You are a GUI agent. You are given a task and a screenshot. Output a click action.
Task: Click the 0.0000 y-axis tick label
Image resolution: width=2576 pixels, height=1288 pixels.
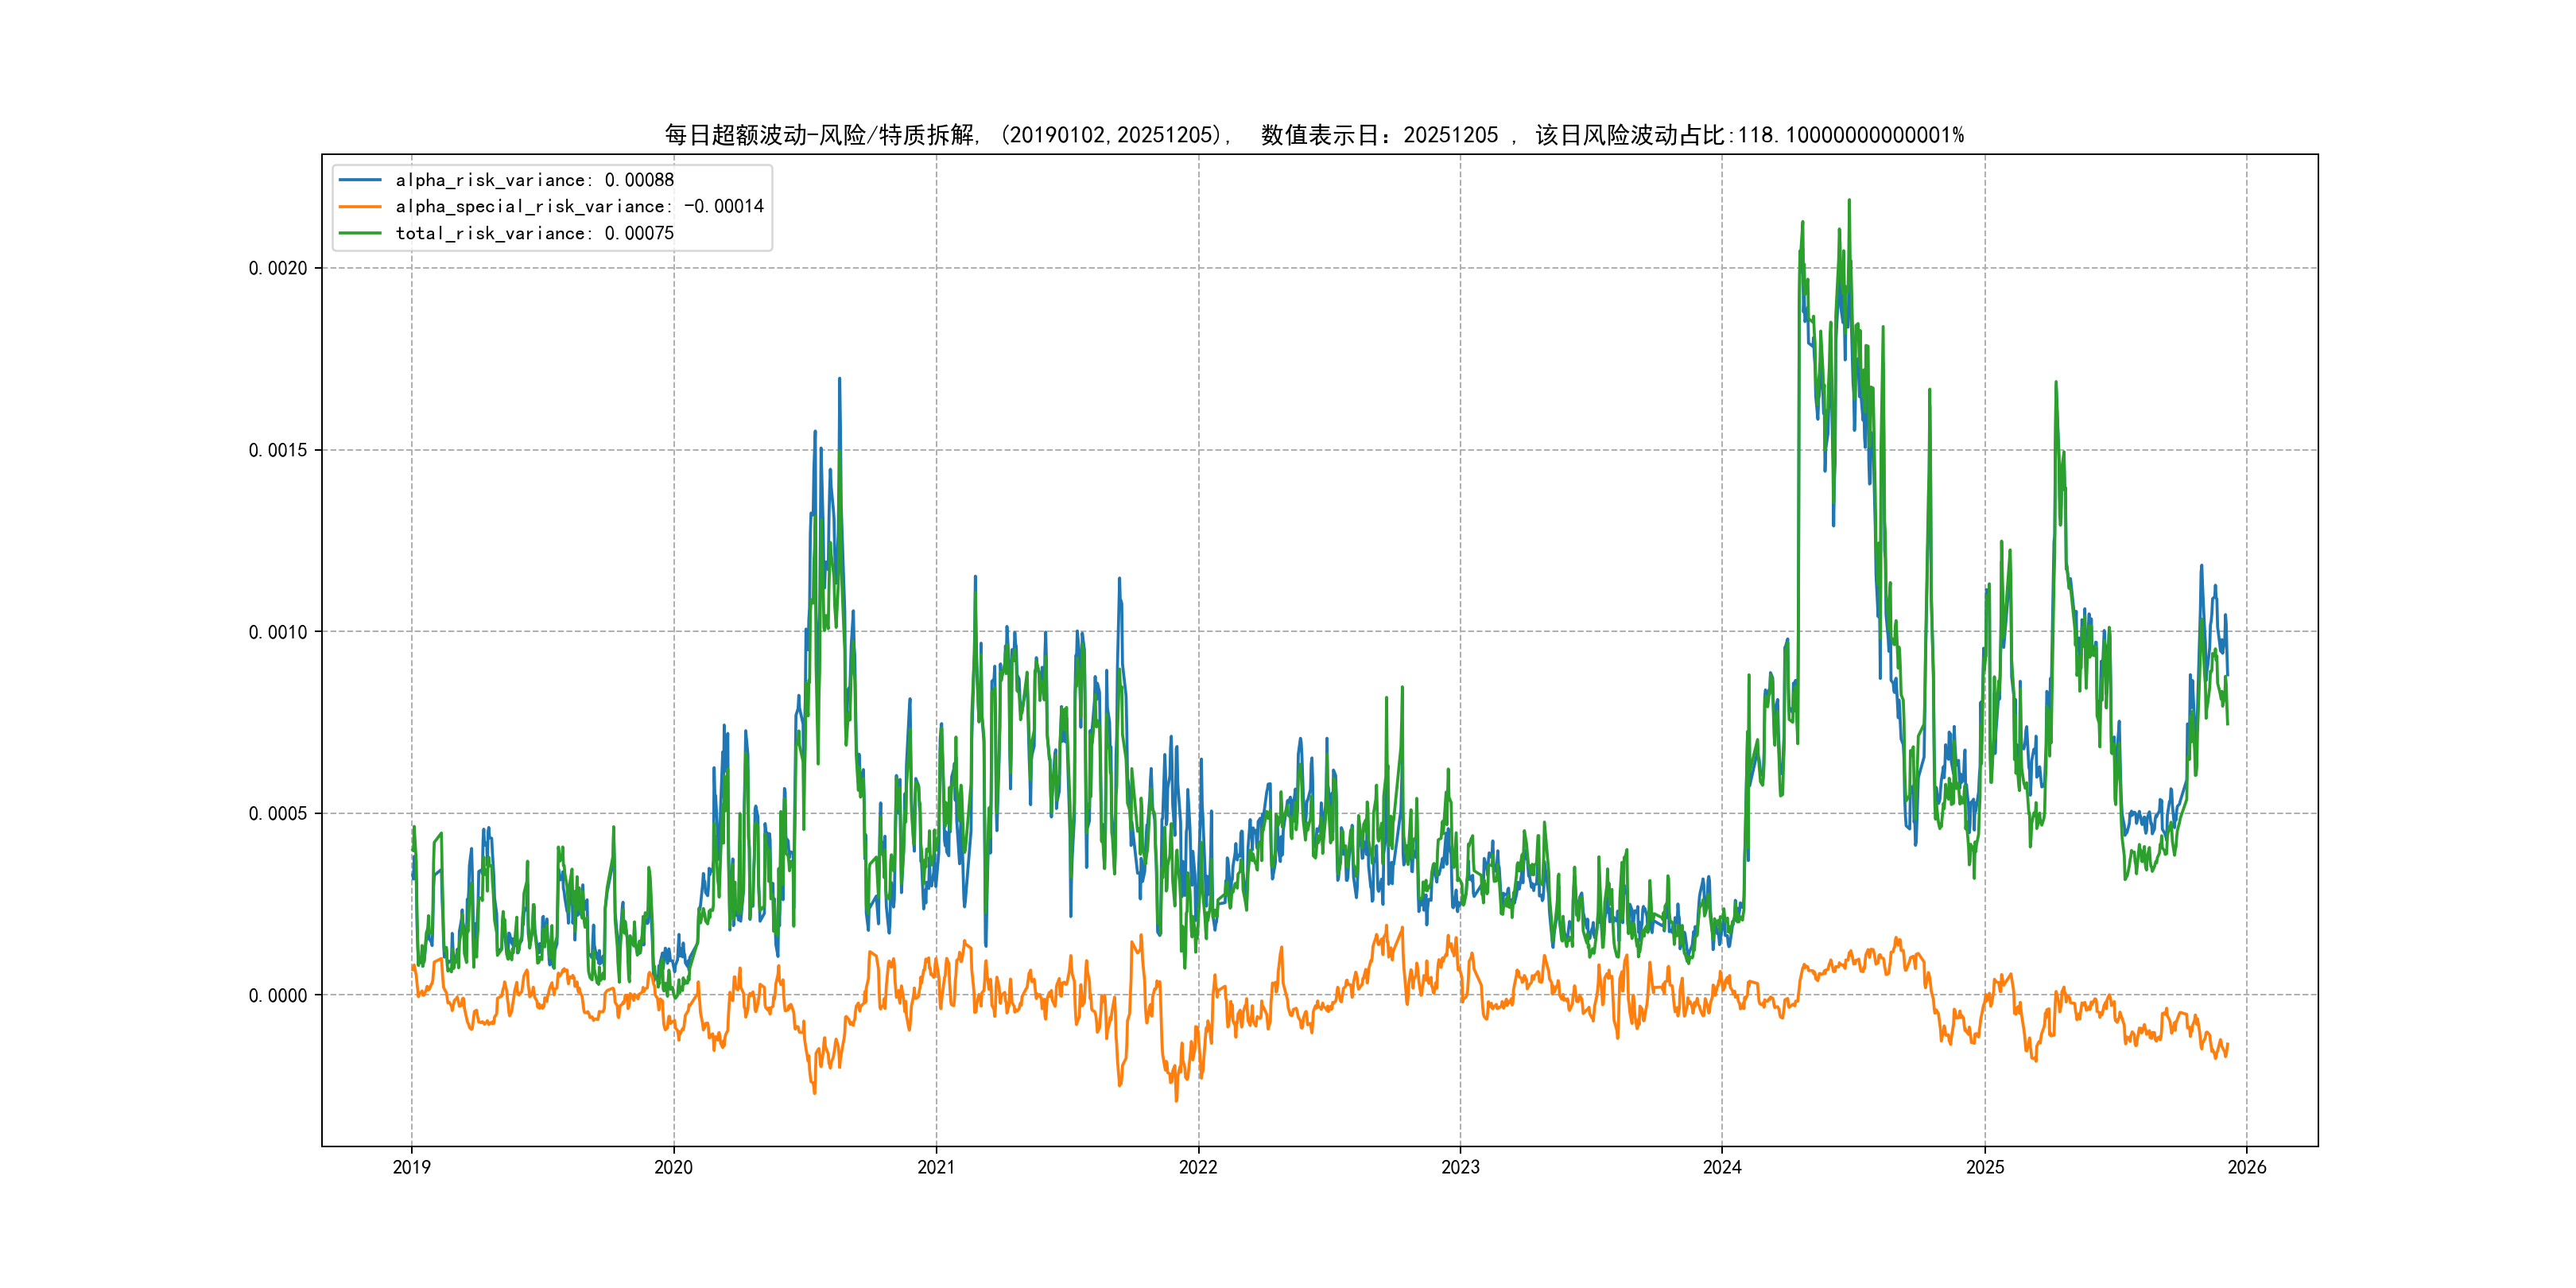(278, 995)
